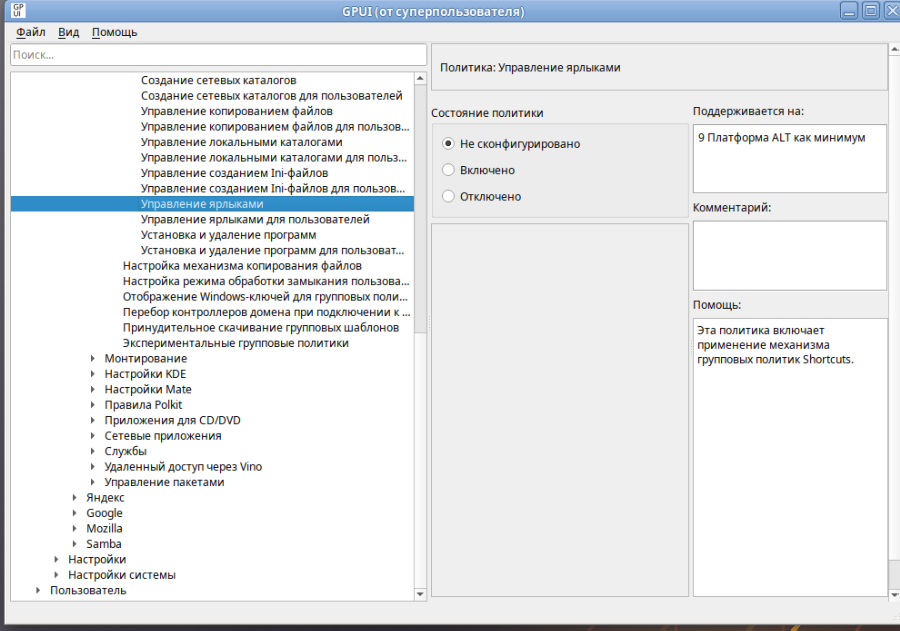Viewport: 900px width, 631px height.
Task: Expand the Настройки системы node
Action: (x=56, y=575)
